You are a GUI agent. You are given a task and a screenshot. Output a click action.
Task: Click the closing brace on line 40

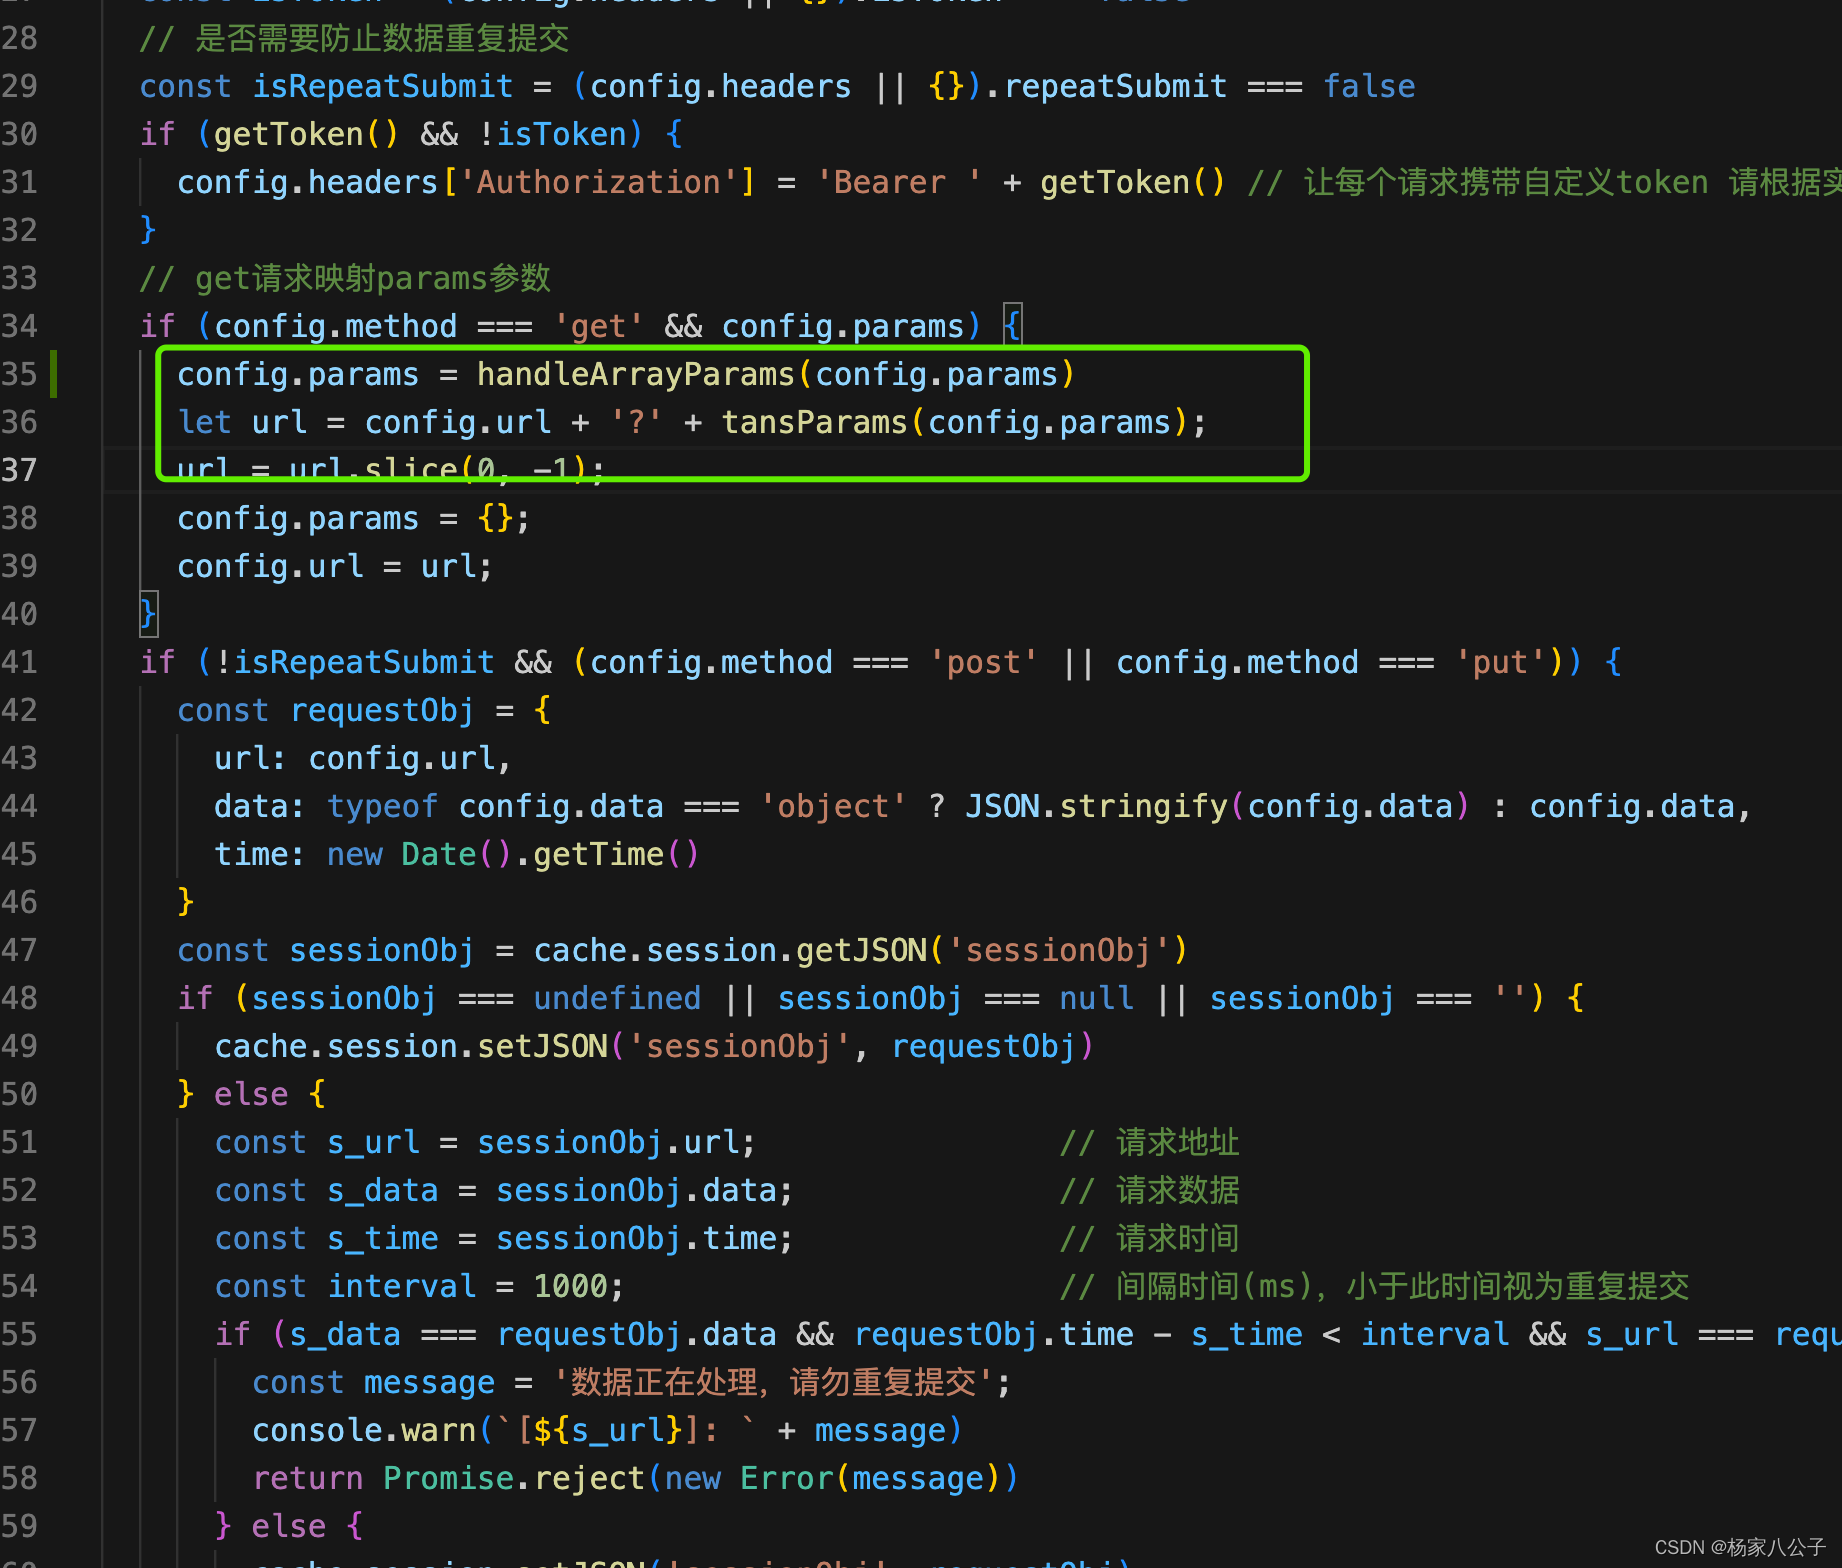[x=148, y=613]
